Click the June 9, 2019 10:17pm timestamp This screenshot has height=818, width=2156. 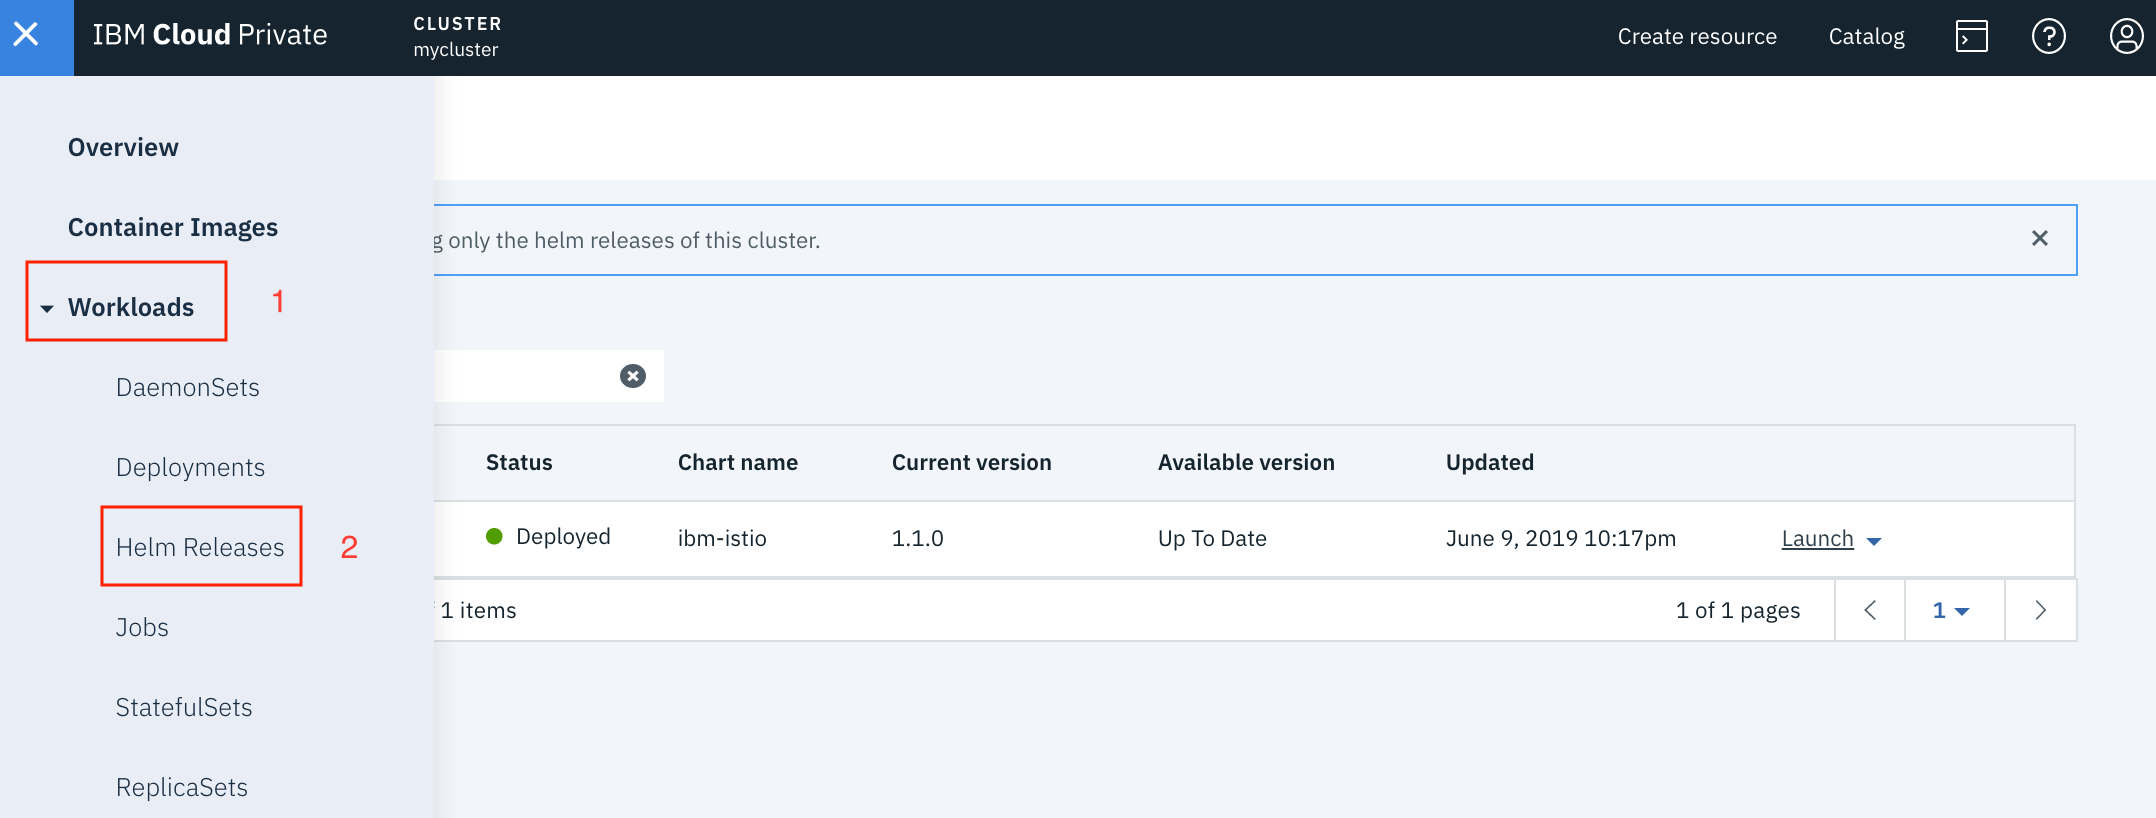[1561, 538]
